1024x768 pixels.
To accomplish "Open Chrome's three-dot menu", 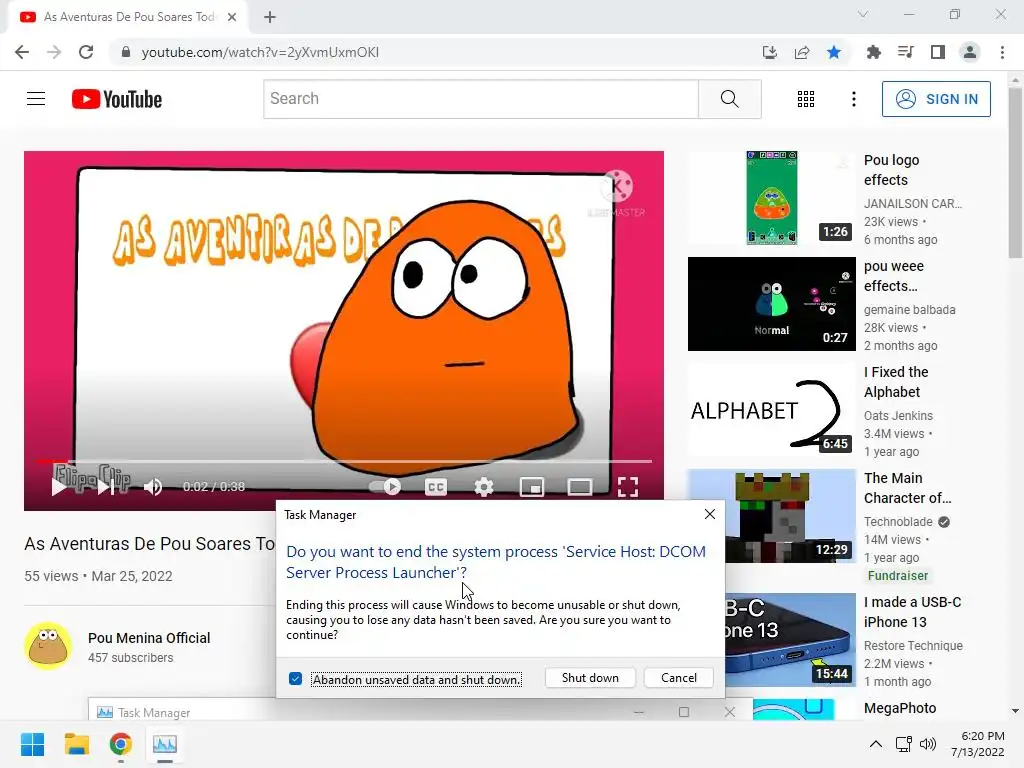I will pos(1002,52).
